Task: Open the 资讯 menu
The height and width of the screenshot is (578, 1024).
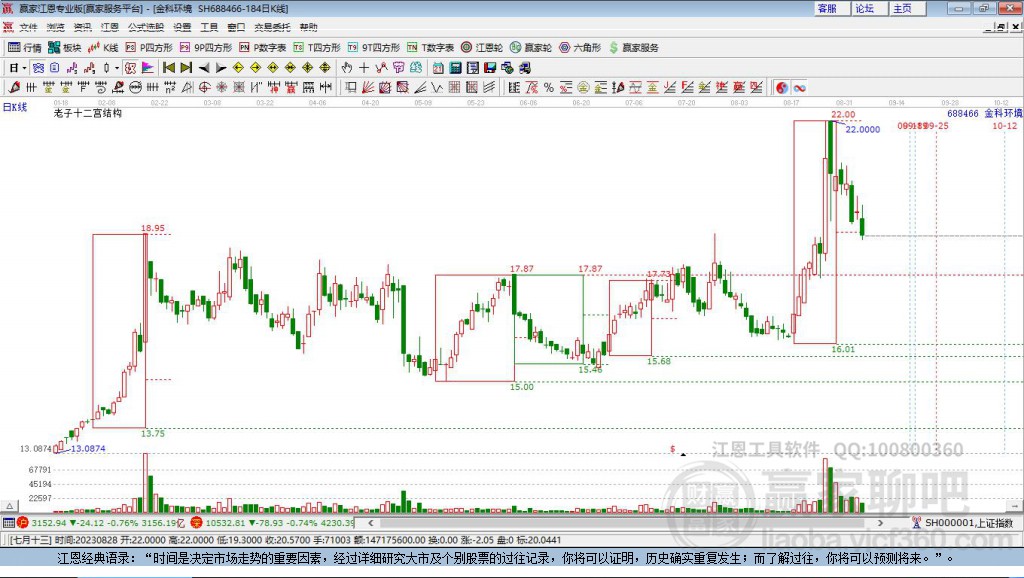Action: (x=82, y=27)
